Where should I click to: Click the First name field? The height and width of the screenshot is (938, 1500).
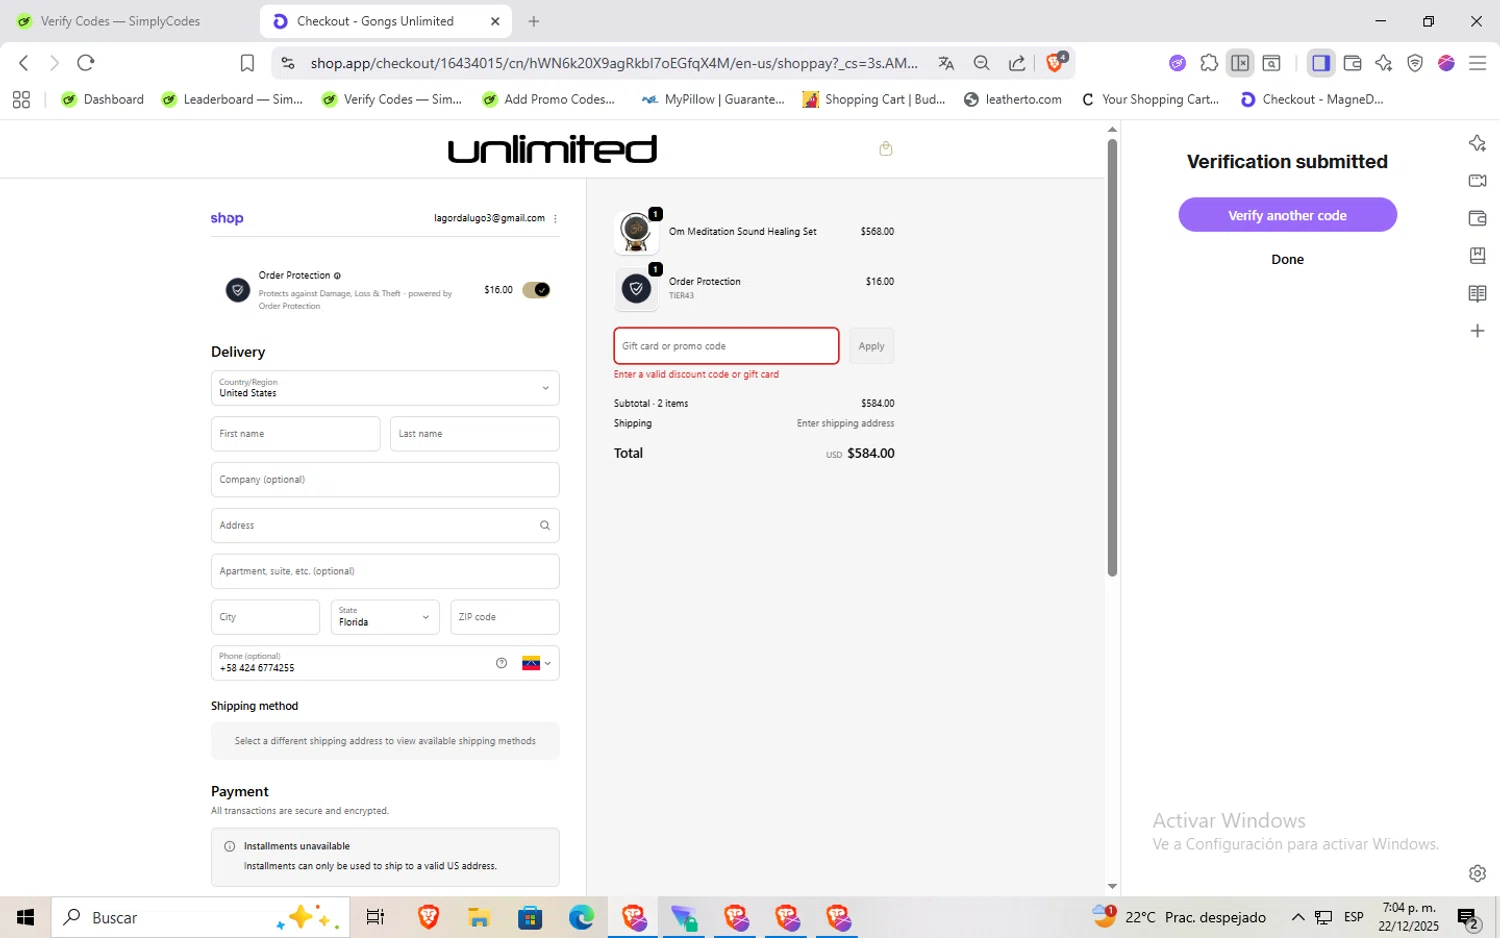click(x=295, y=434)
